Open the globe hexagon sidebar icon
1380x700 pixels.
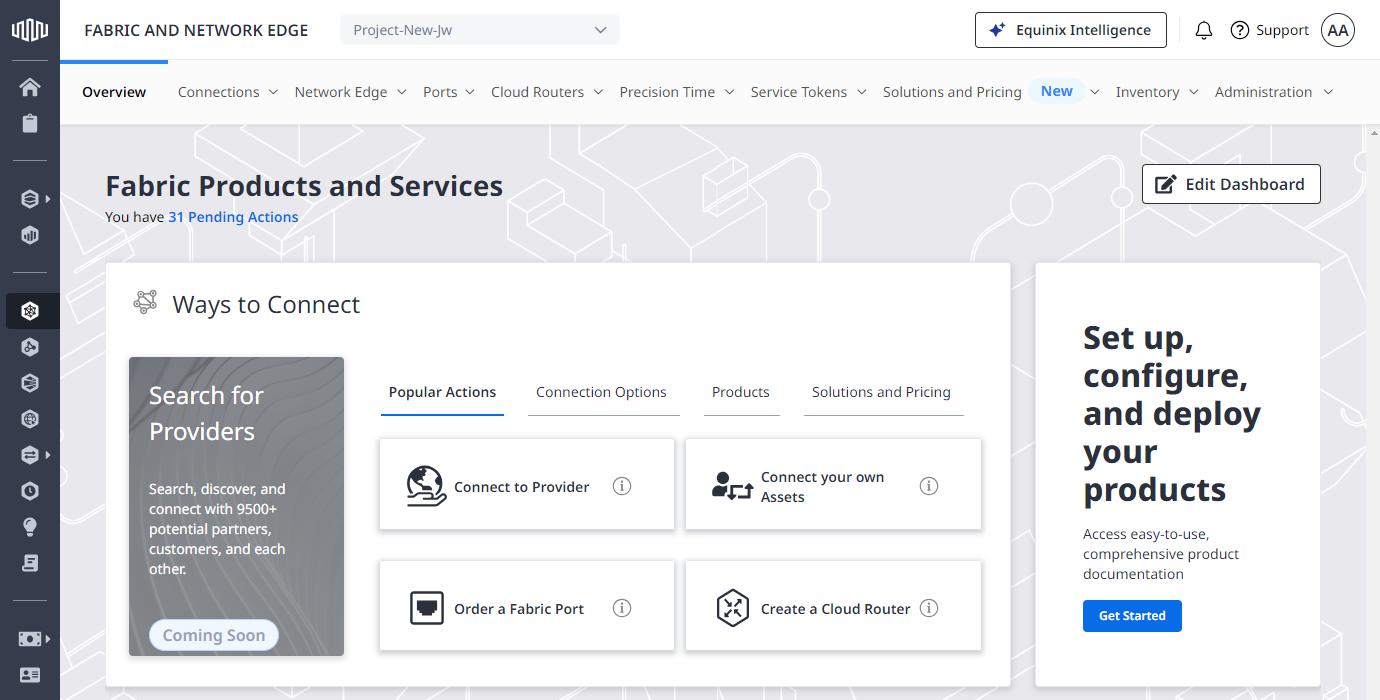tap(30, 419)
